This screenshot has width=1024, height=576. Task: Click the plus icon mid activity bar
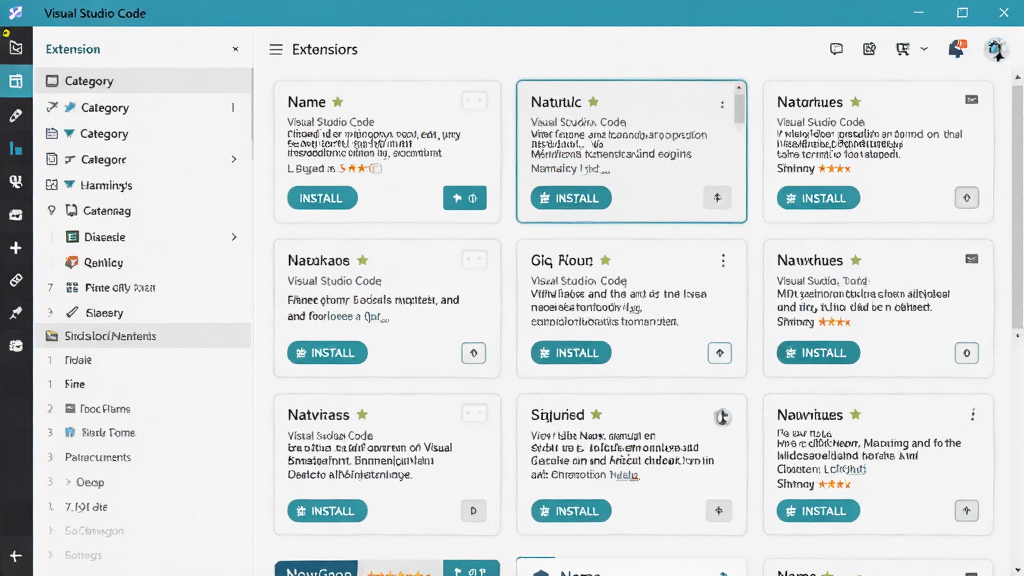coord(16,248)
